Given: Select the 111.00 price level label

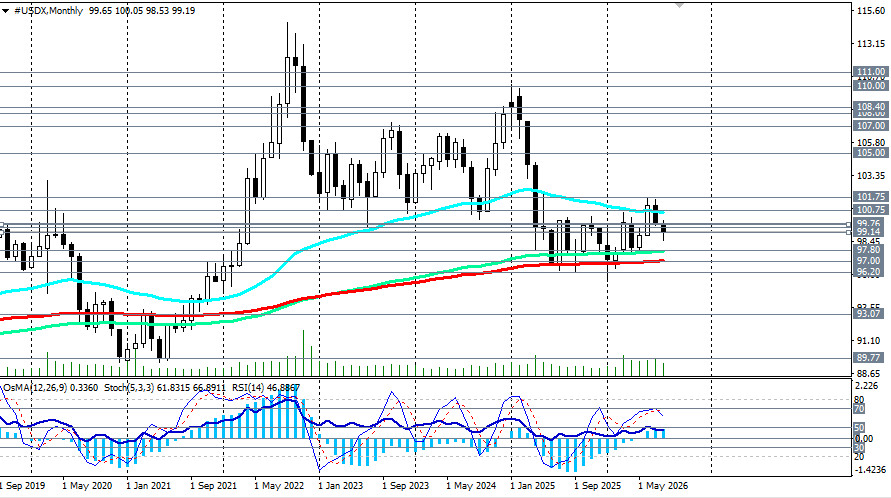Looking at the screenshot, I should pyautogui.click(x=871, y=72).
